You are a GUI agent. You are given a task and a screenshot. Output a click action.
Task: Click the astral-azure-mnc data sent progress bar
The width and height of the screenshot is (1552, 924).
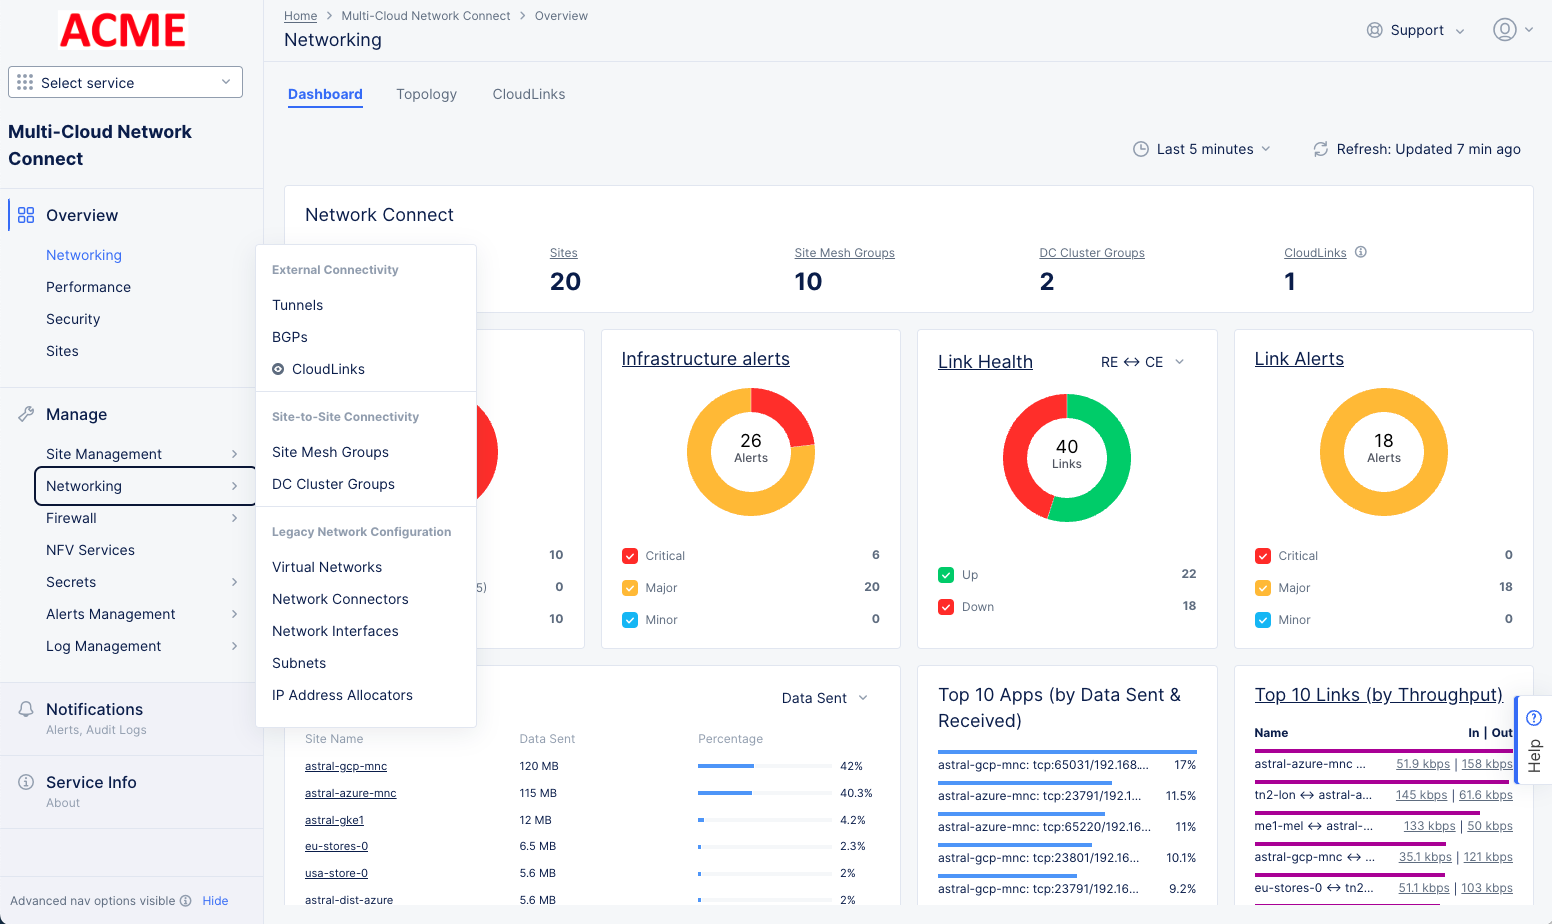tap(765, 793)
